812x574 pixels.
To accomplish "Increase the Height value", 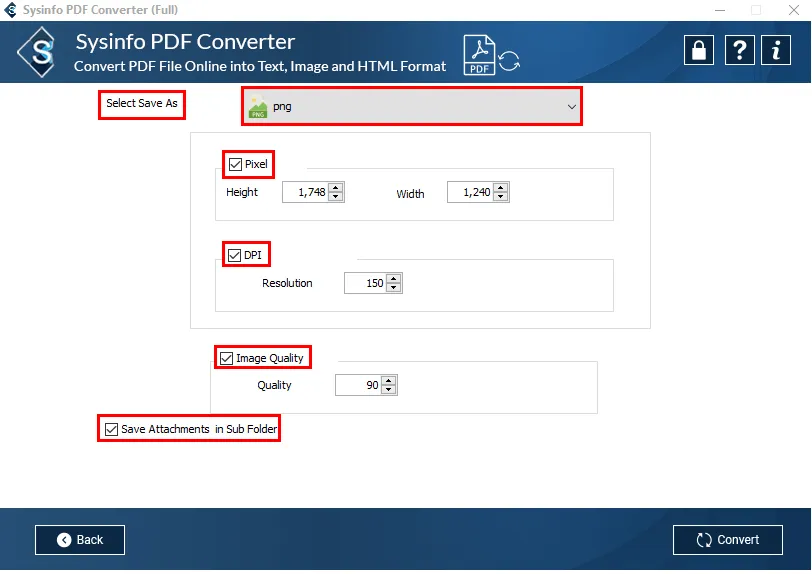I will (x=336, y=188).
